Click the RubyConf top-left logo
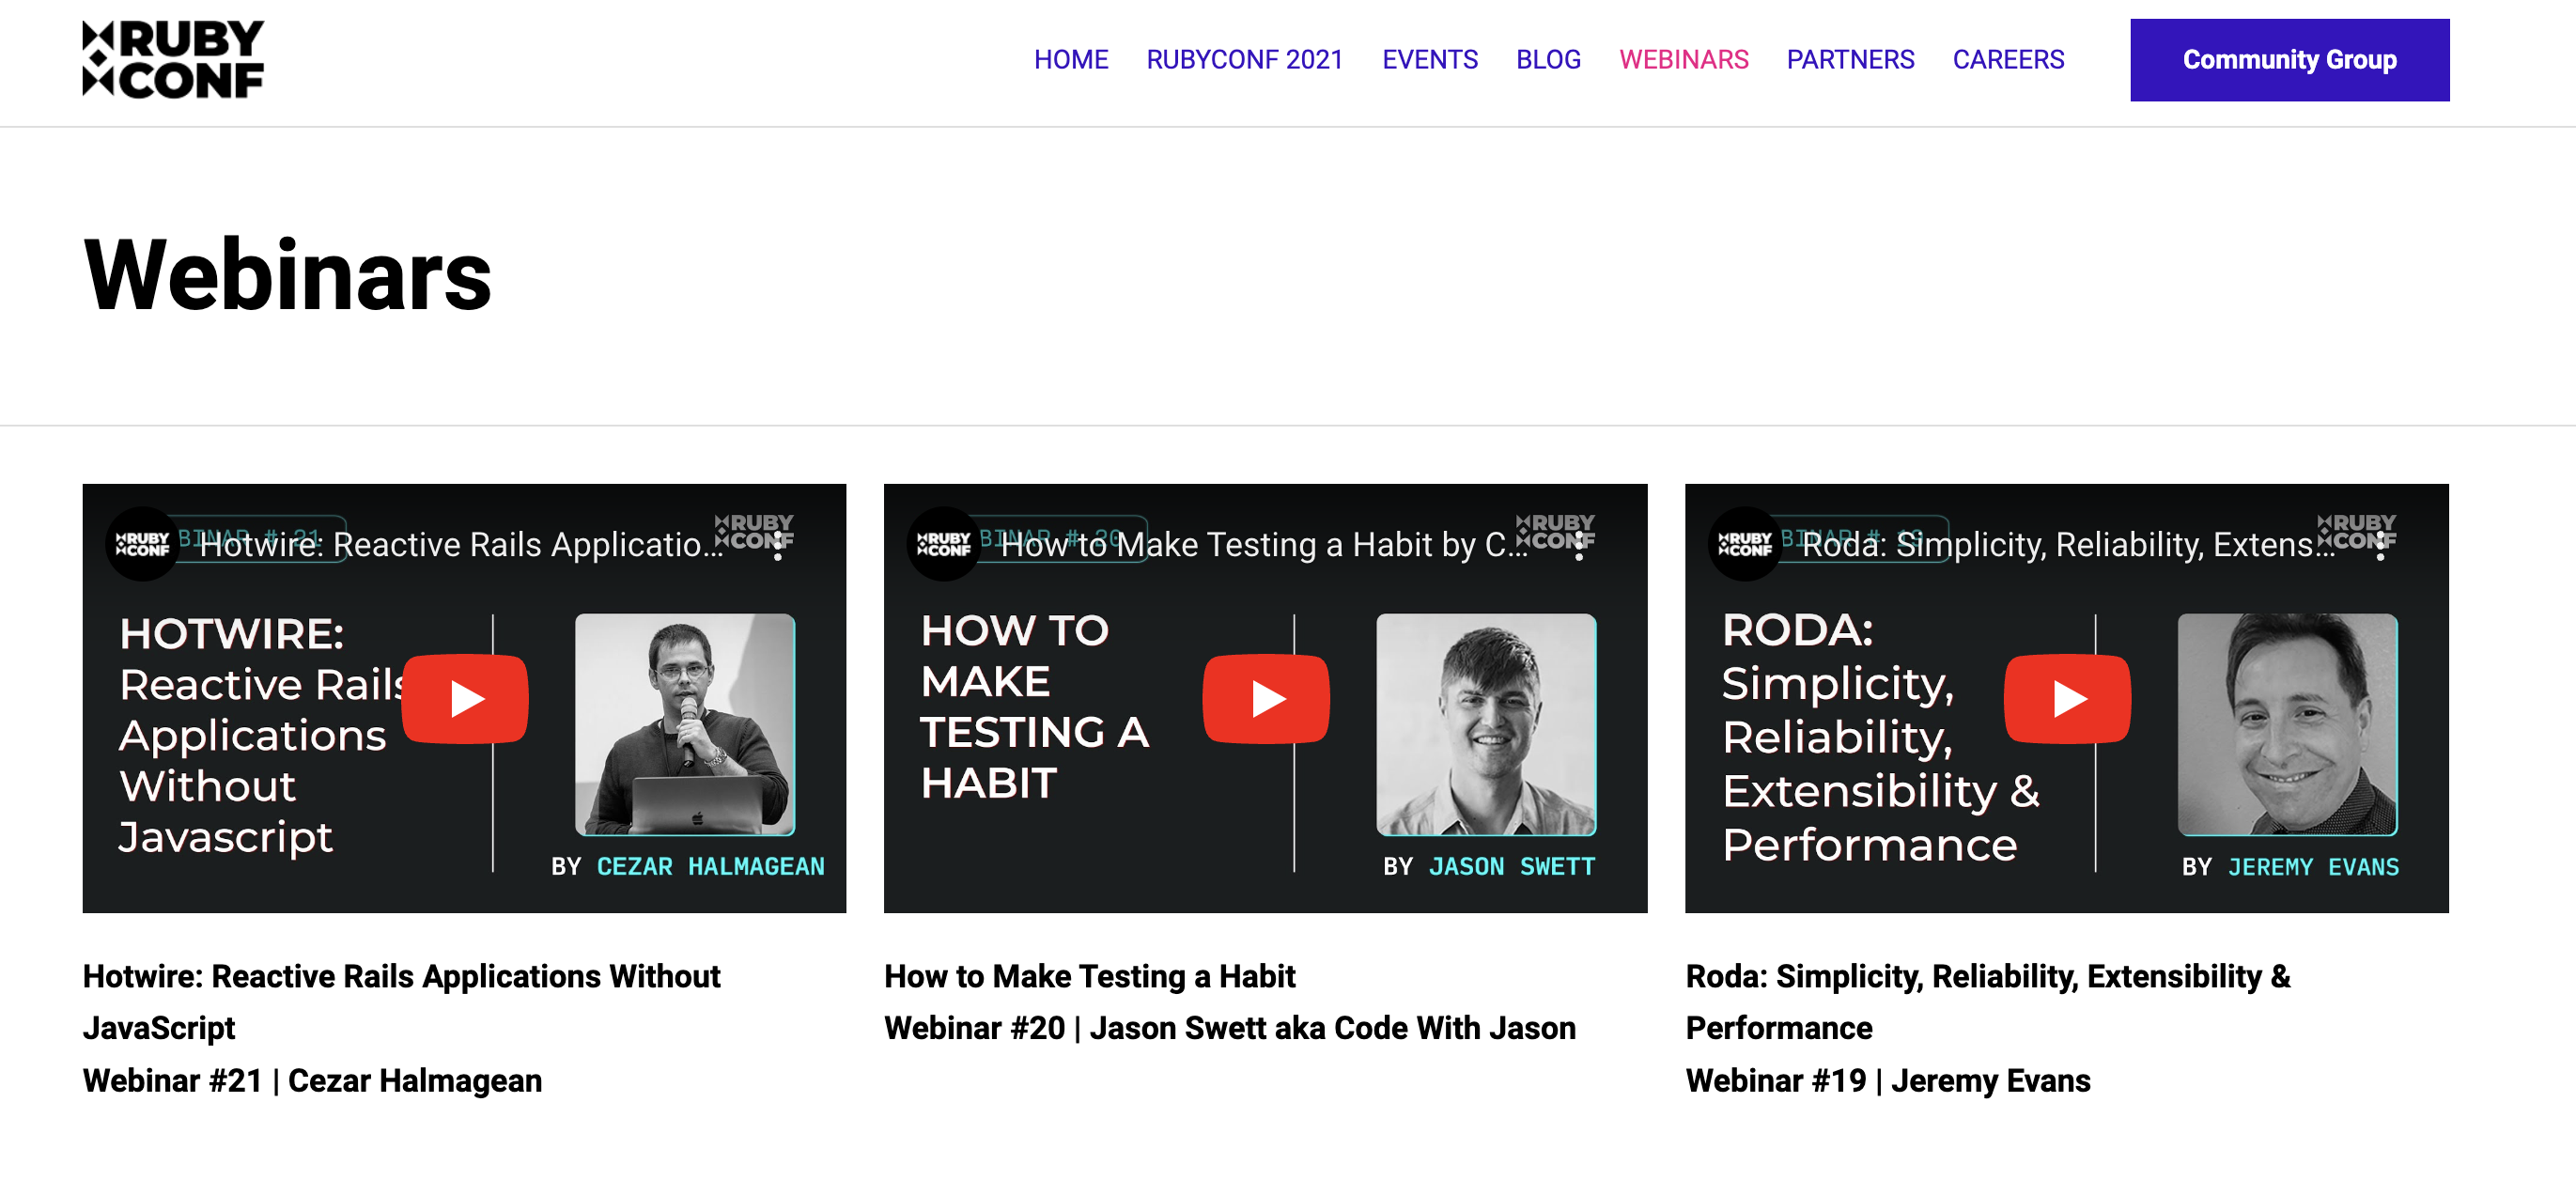The width and height of the screenshot is (2576, 1180). point(173,59)
